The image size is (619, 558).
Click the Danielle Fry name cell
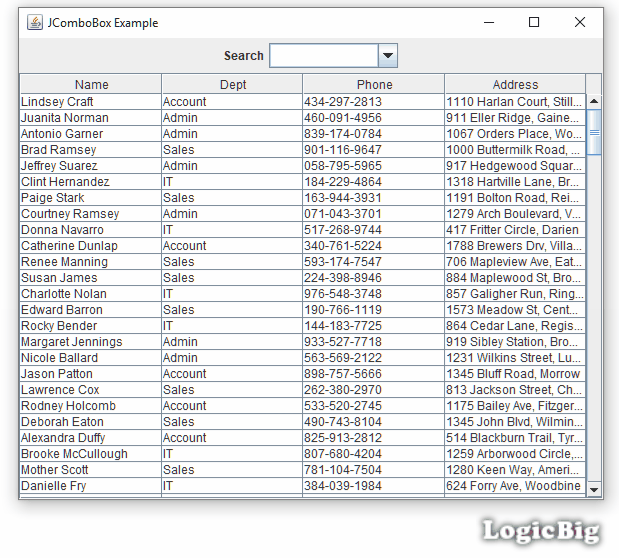point(90,486)
